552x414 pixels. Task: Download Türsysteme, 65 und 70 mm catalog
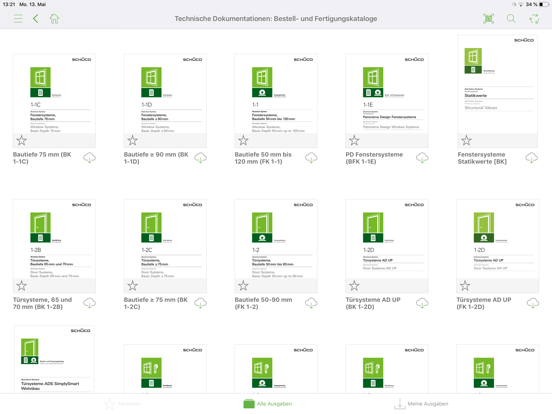point(89,303)
